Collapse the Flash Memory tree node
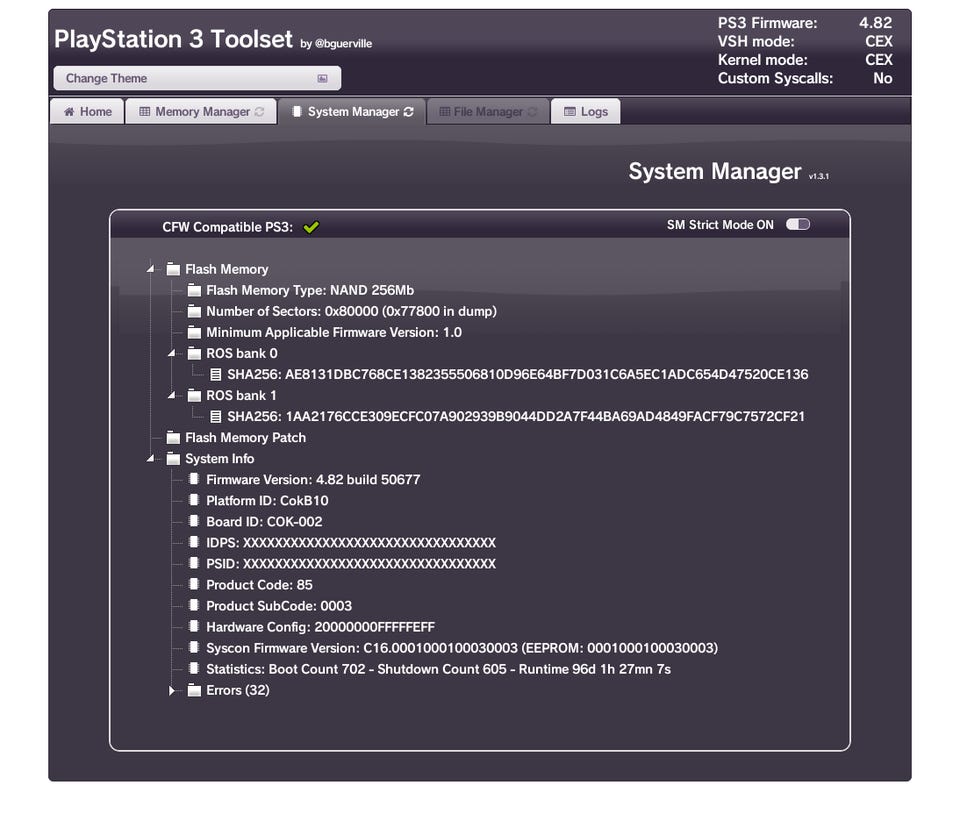Image resolution: width=960 pixels, height=814 pixels. 151,269
